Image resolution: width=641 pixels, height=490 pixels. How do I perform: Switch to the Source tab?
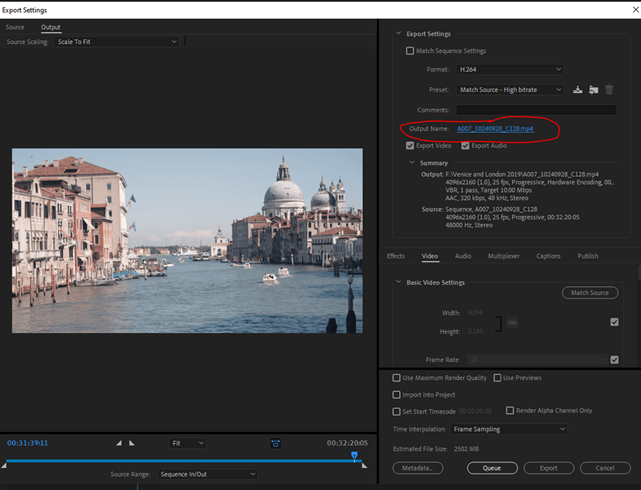(15, 27)
